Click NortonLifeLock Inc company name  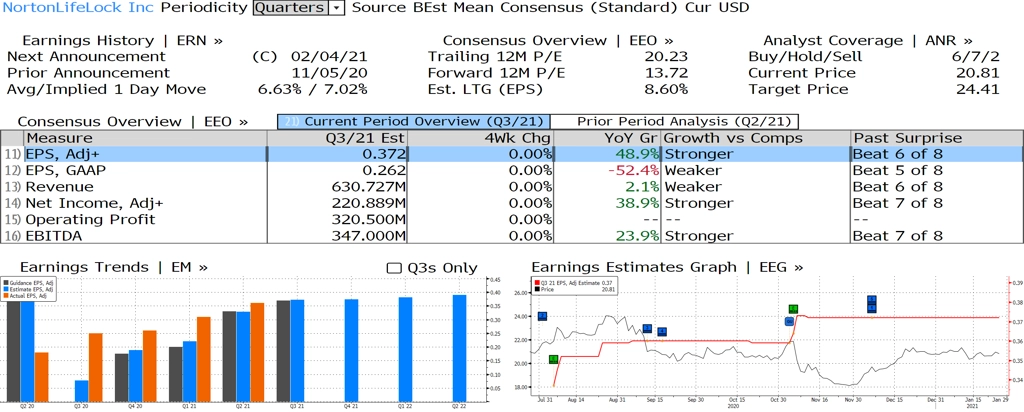[x=79, y=8]
